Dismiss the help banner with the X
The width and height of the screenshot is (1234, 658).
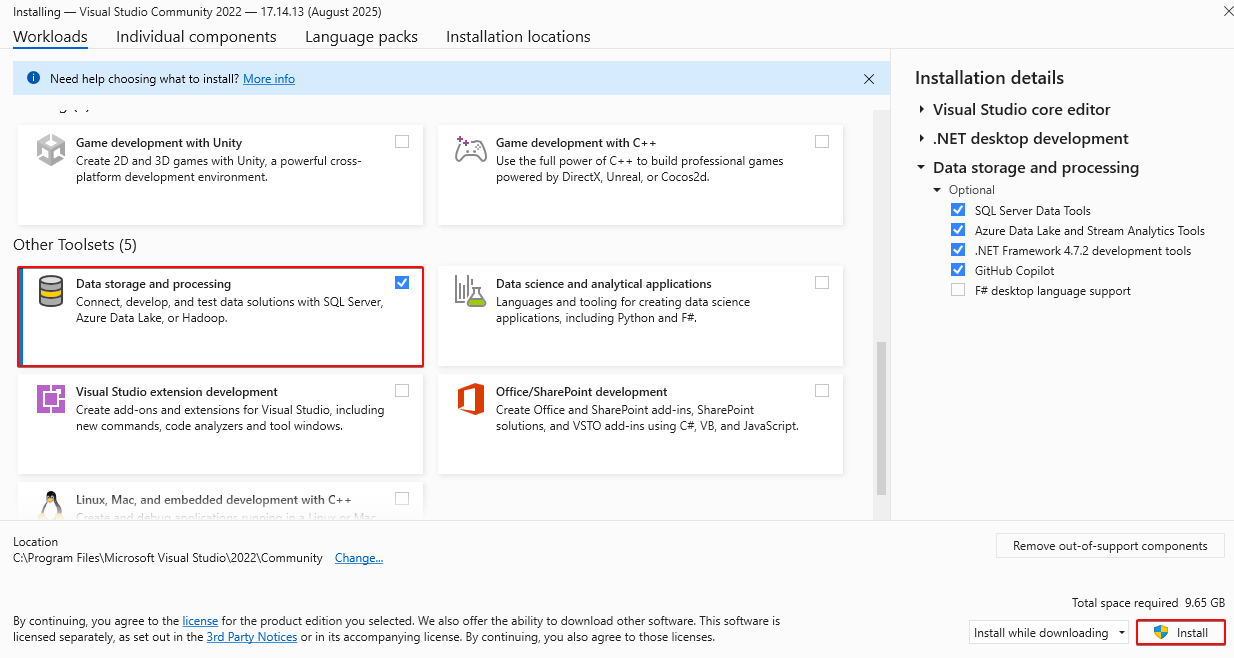869,79
